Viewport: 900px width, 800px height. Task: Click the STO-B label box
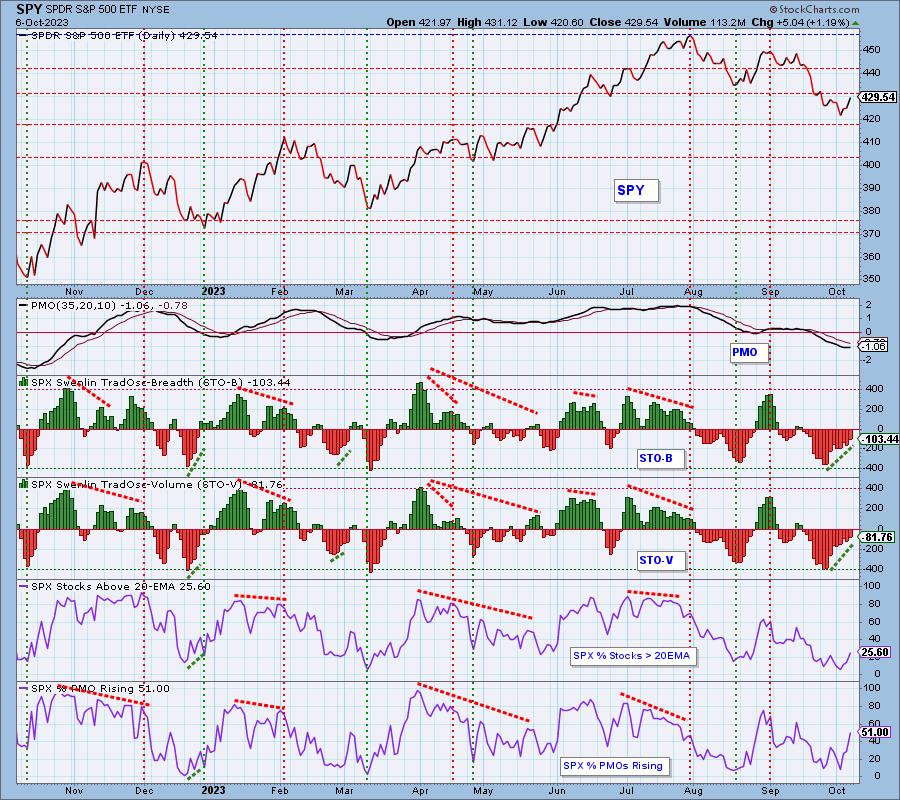click(661, 458)
